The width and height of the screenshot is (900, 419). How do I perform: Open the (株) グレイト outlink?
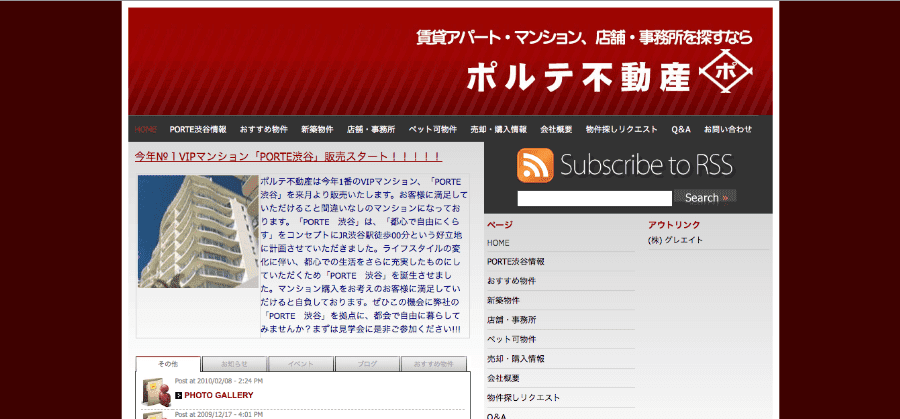point(676,240)
